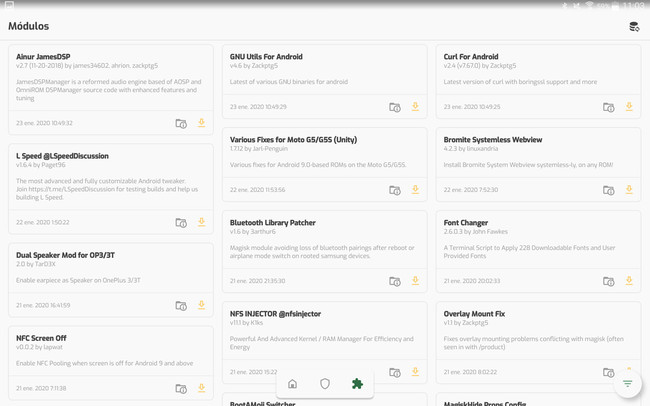Open info for Various Fixes for Moto G5/G5S
Screen dimensions: 650x406
(395, 190)
